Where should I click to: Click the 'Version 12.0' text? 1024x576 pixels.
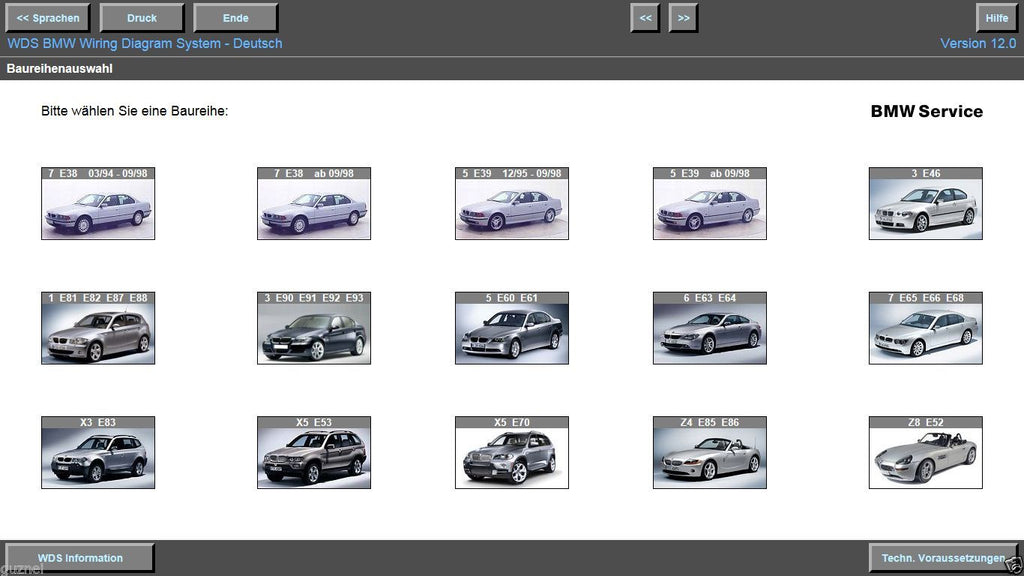point(978,44)
